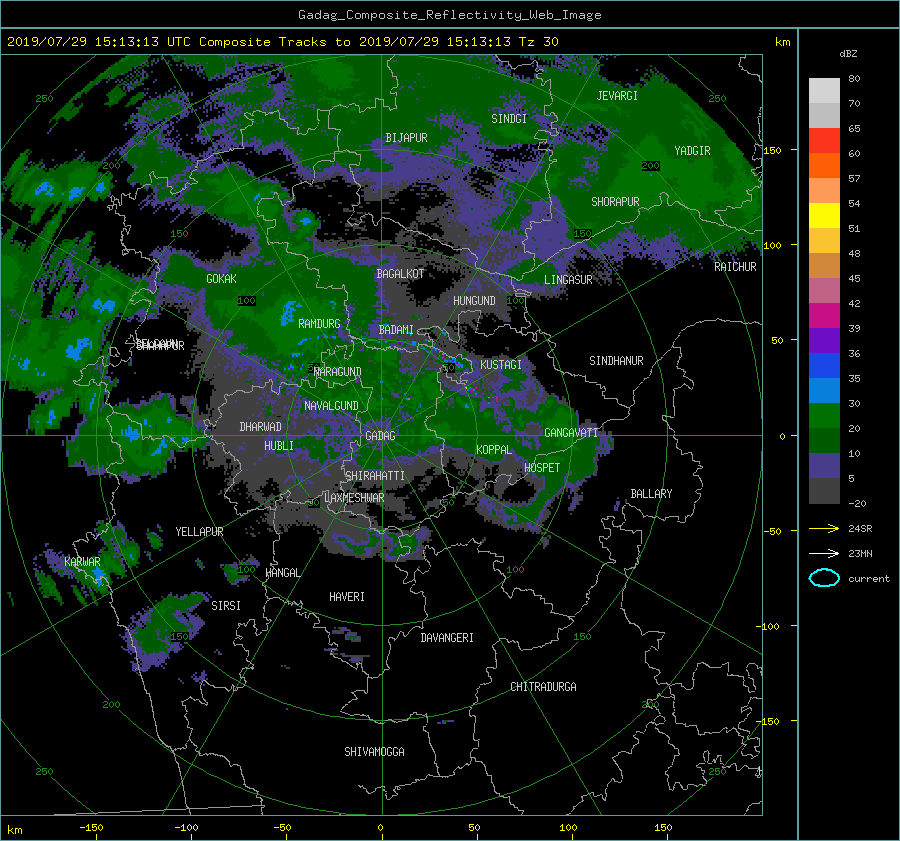Screen dimensions: 900x841
Task: Click the SINDHANUR city label
Action: click(x=616, y=361)
